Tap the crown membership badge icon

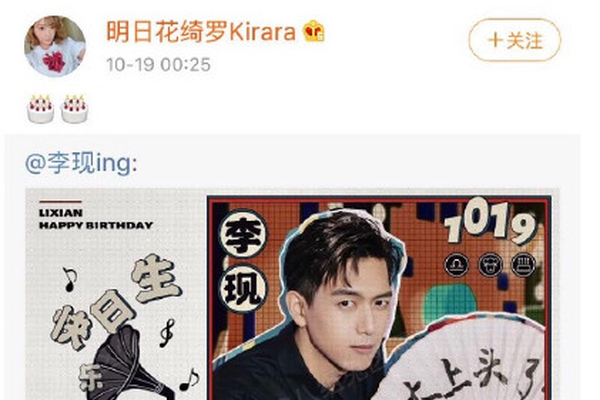[314, 31]
